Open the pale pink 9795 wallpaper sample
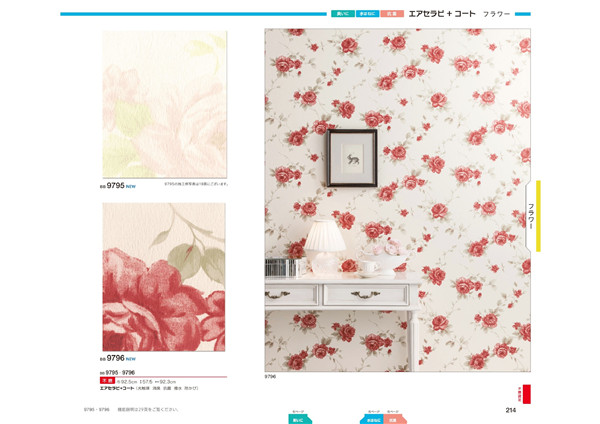 pyautogui.click(x=165, y=104)
